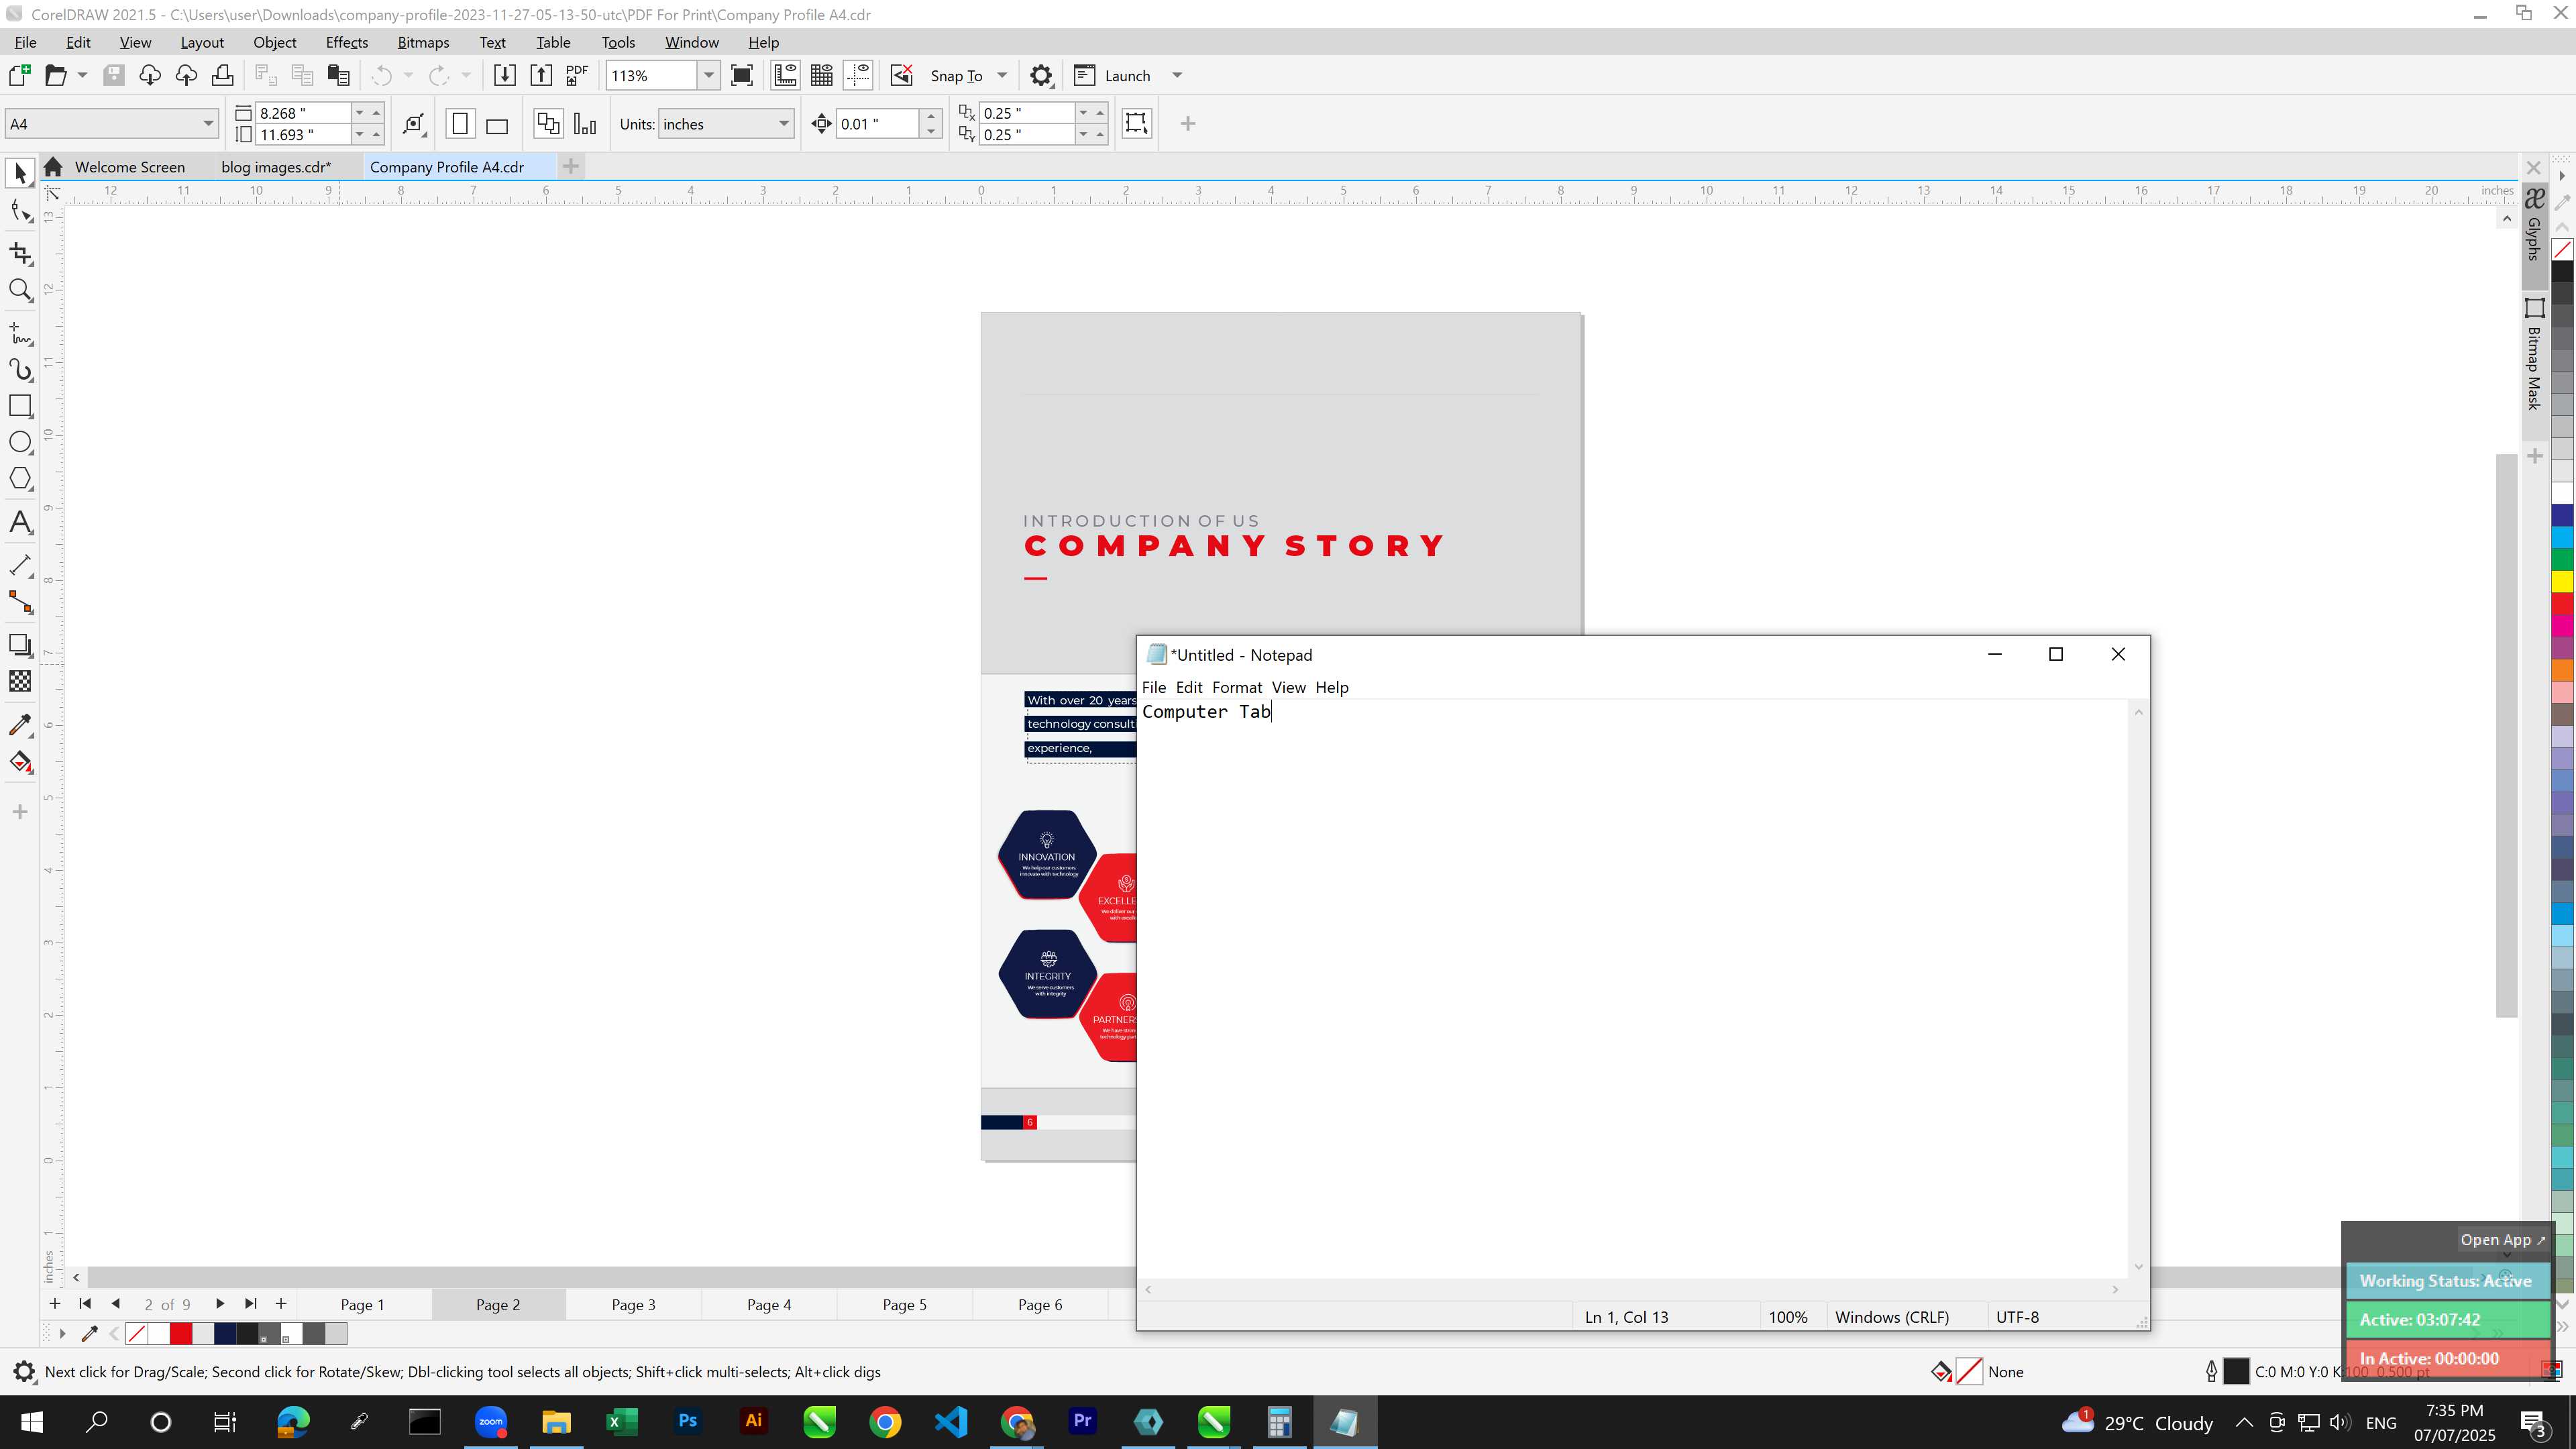2576x1449 pixels.
Task: Open the page width dropdown arrow
Action: coord(360,113)
